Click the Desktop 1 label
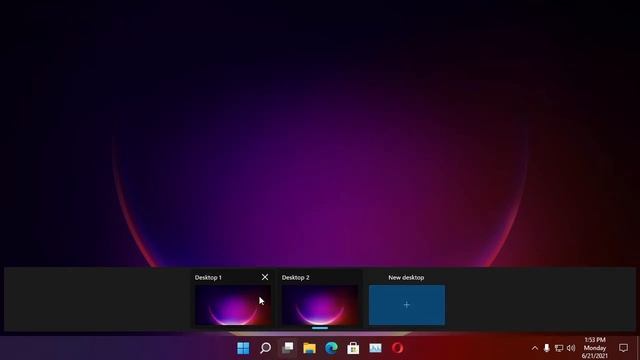Image resolution: width=640 pixels, height=360 pixels. [208, 278]
